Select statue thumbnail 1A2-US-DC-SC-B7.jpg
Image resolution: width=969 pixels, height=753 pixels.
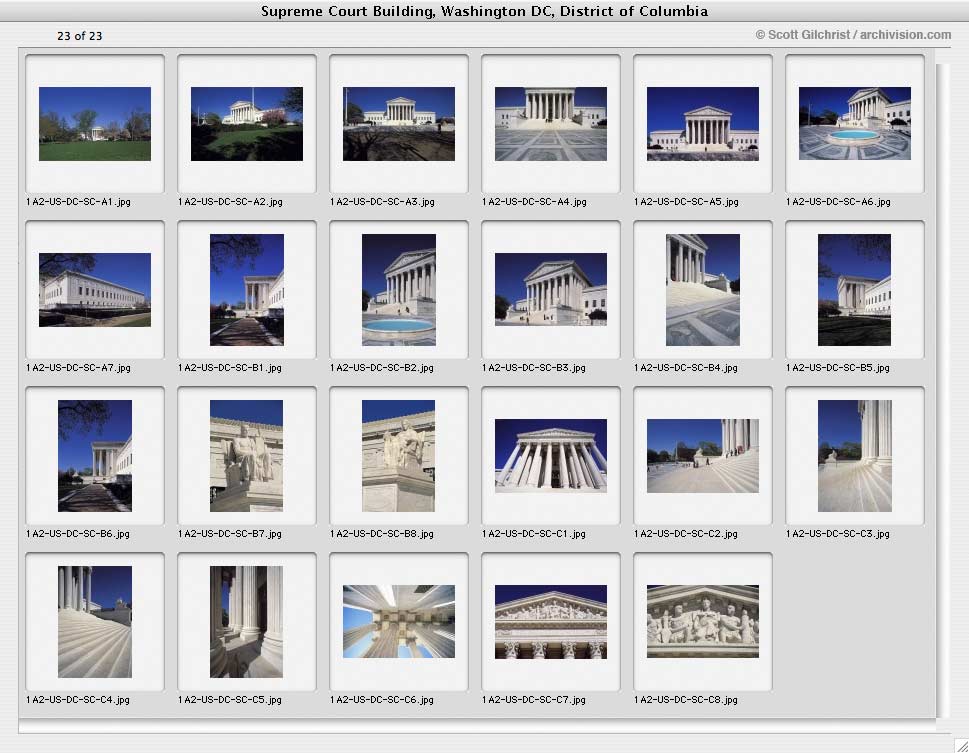(x=247, y=456)
